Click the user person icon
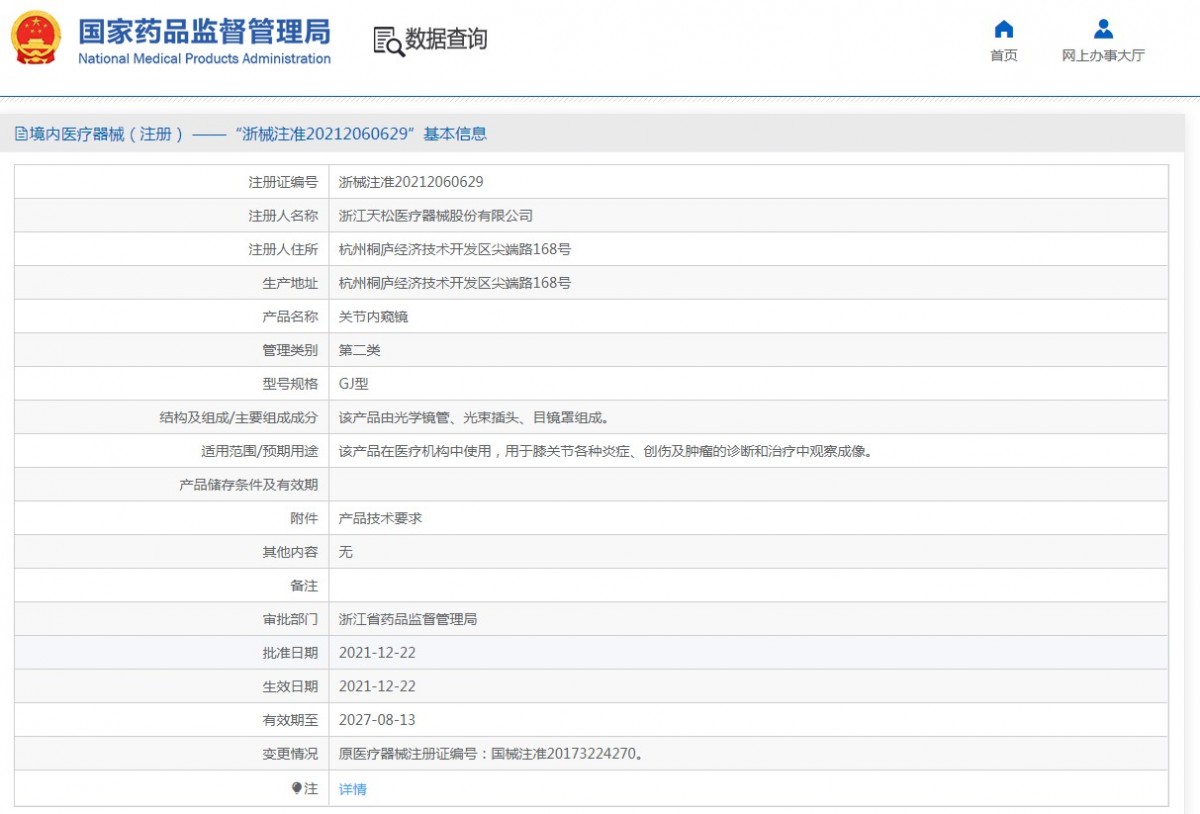Screen dimensions: 1200x814 point(1103,29)
